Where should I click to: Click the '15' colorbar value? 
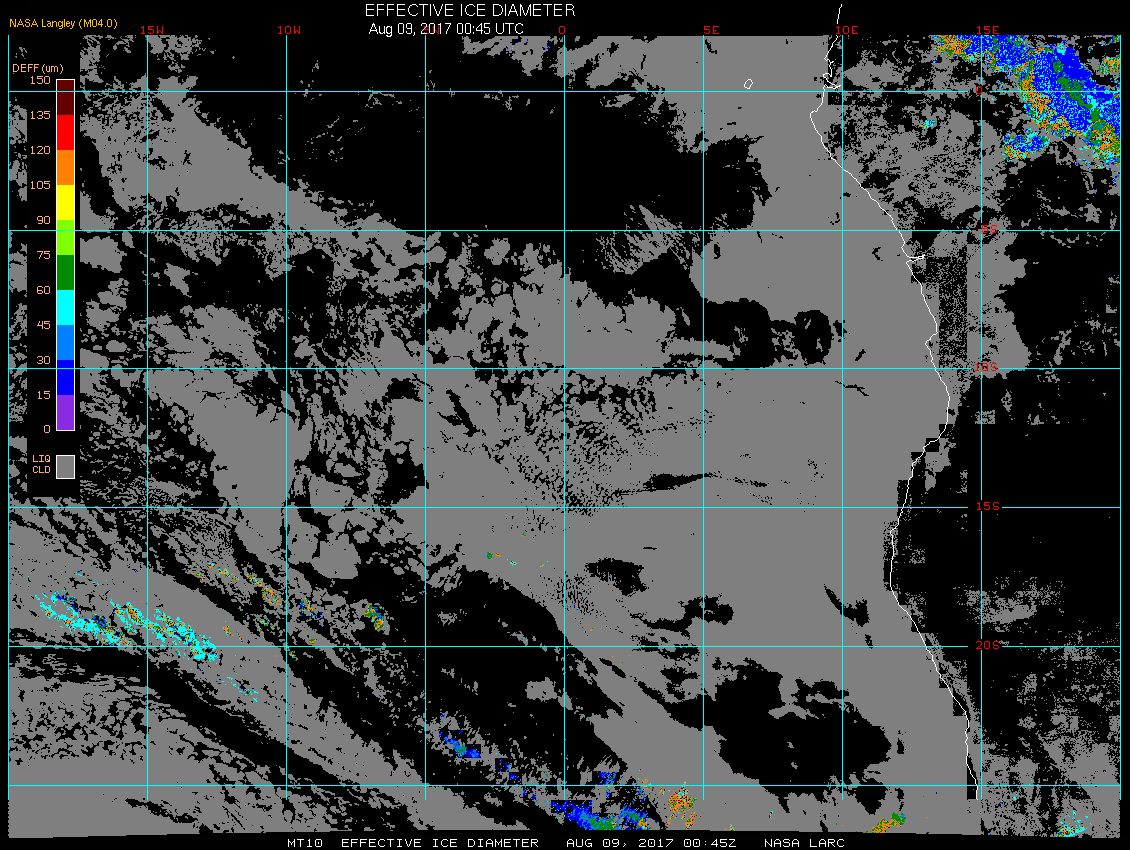click(43, 395)
